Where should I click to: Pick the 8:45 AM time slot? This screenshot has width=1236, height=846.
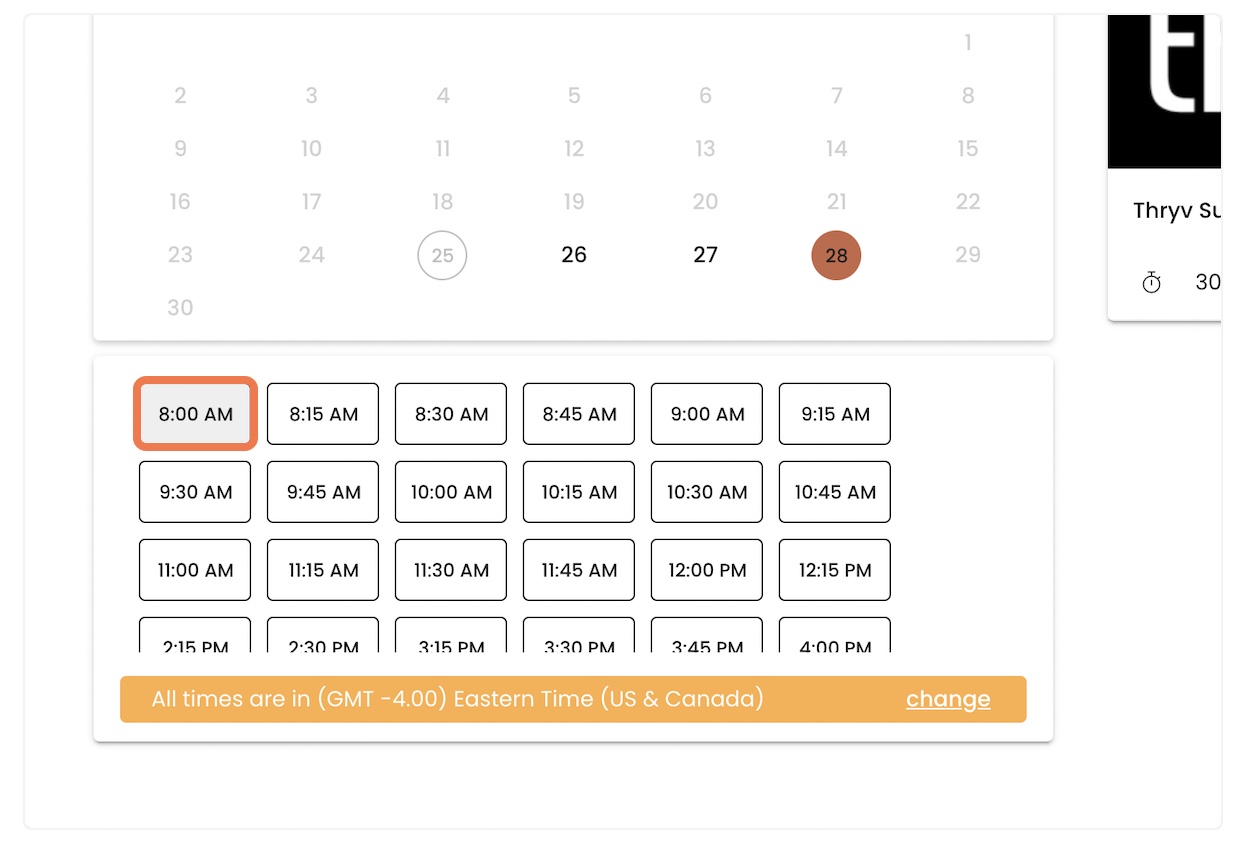click(x=579, y=414)
